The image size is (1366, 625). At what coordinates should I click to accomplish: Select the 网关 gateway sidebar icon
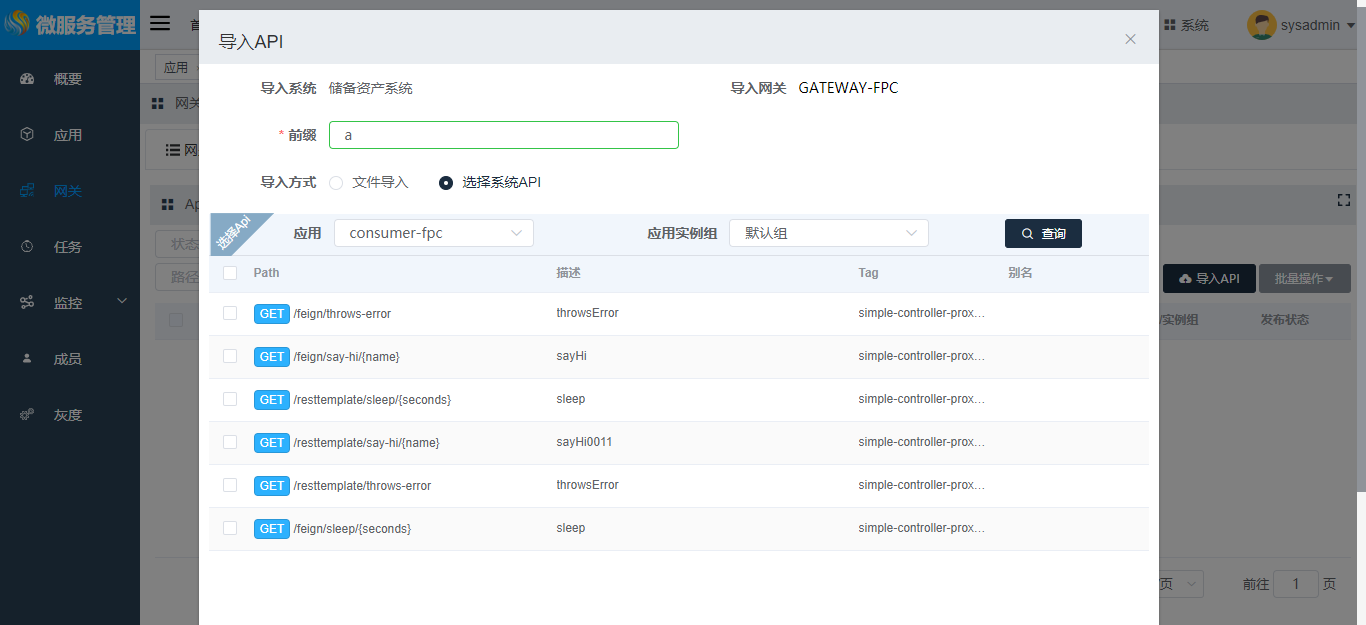click(27, 191)
